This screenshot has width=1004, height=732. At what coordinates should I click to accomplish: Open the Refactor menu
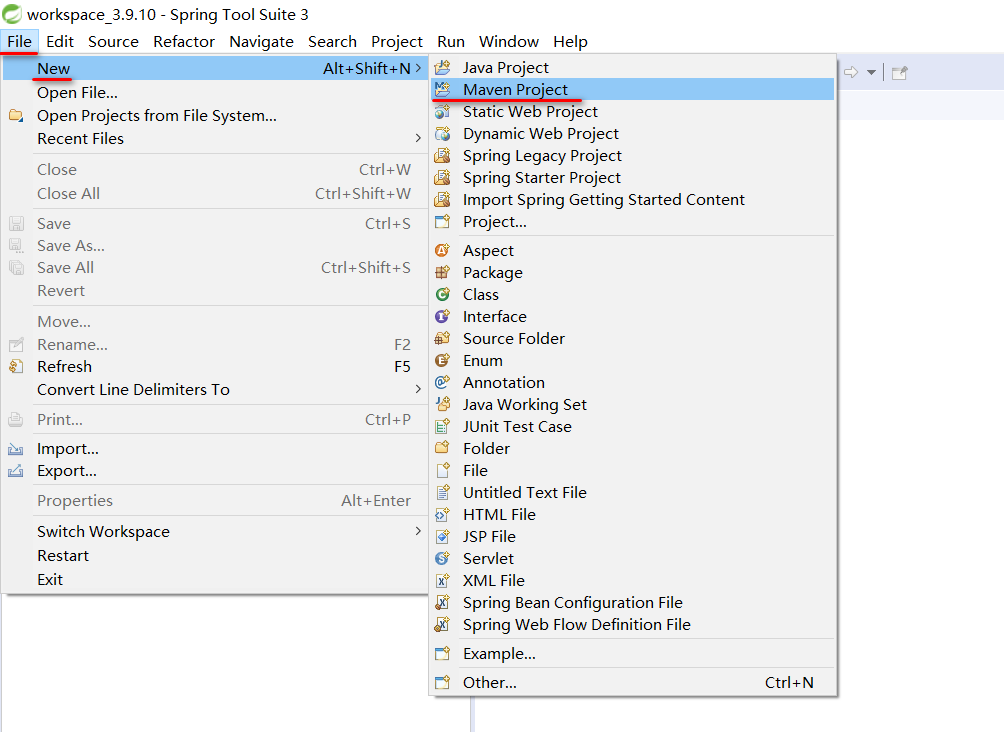pos(184,42)
